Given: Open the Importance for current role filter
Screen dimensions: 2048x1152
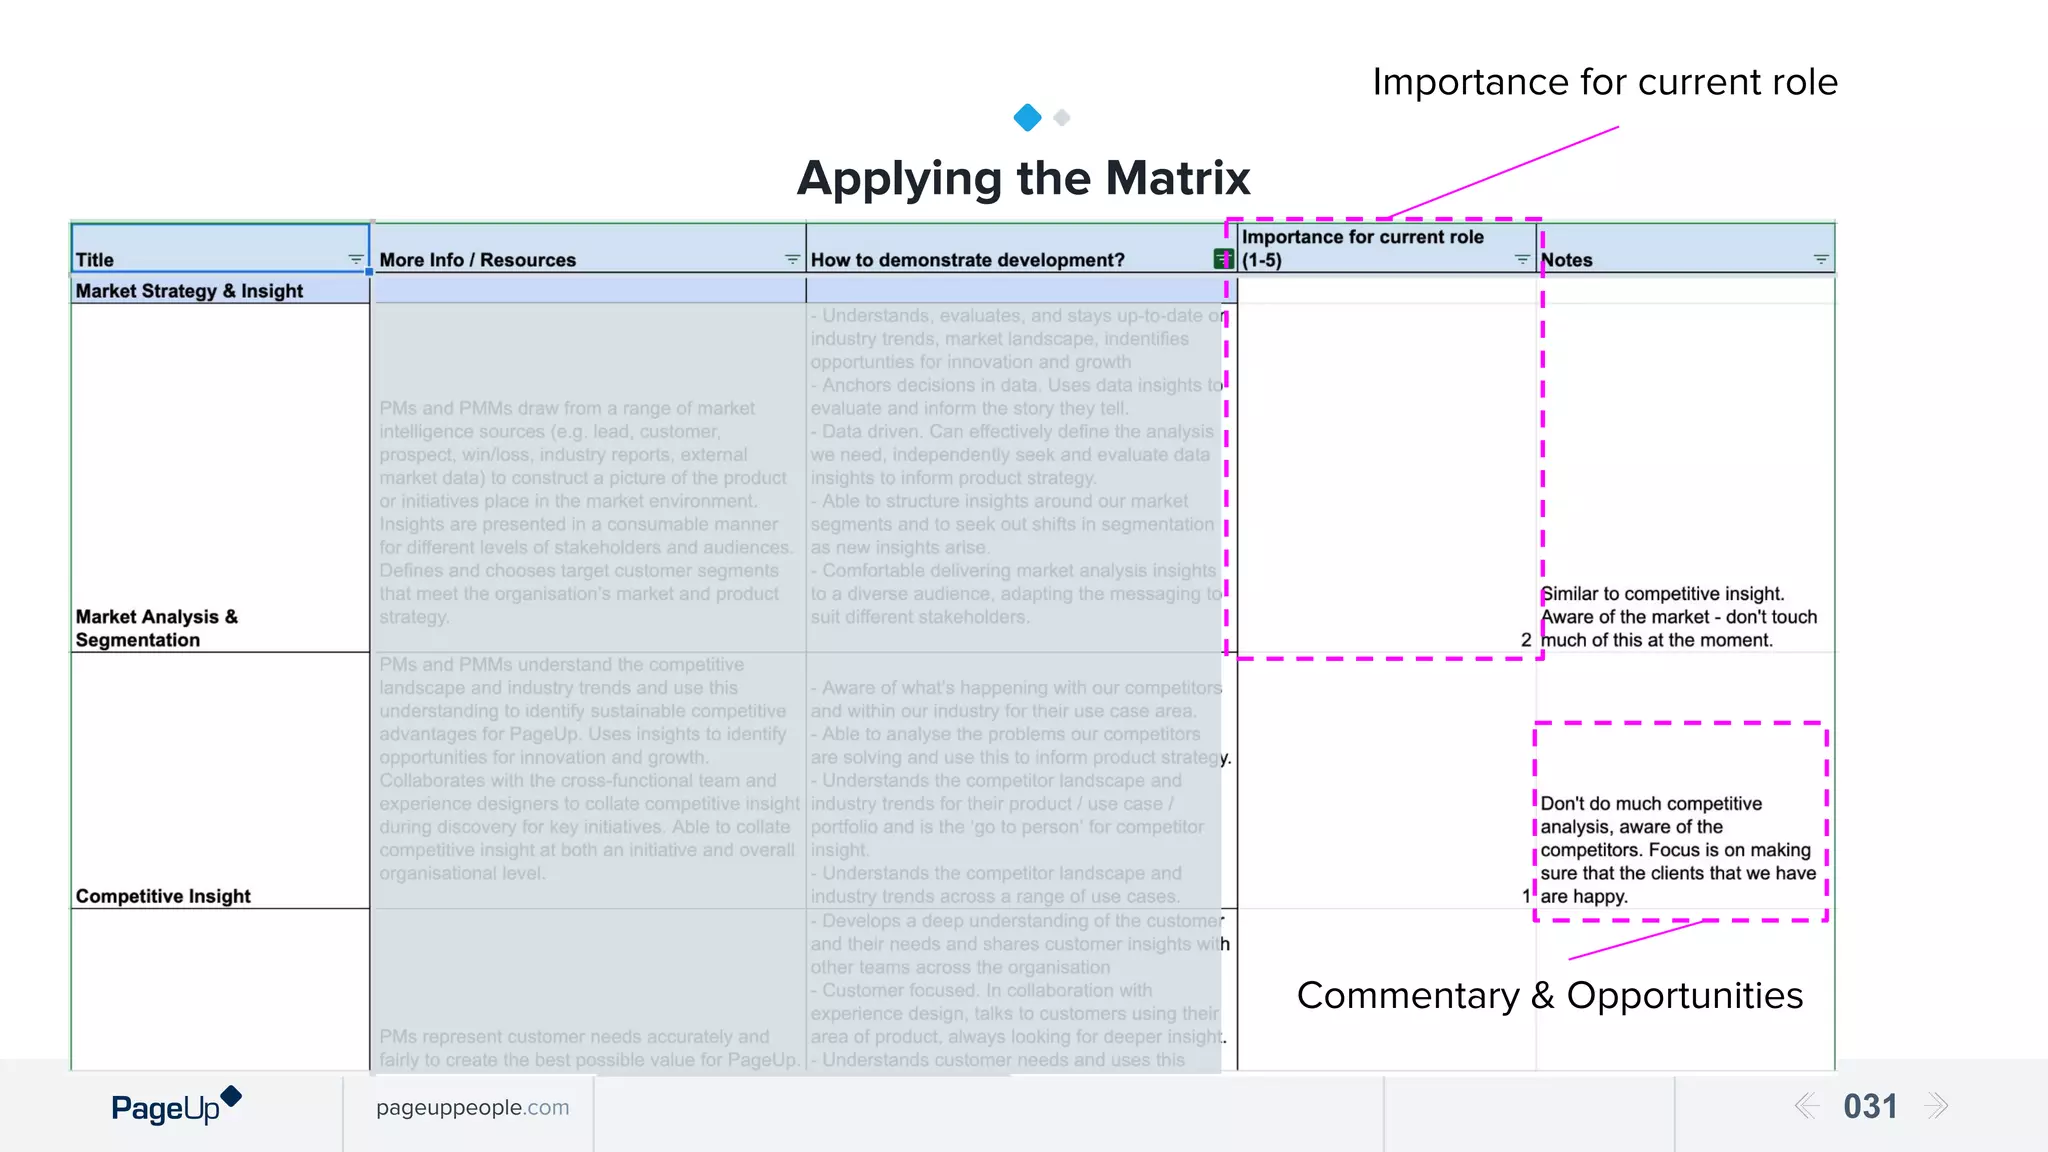Looking at the screenshot, I should point(1522,260).
